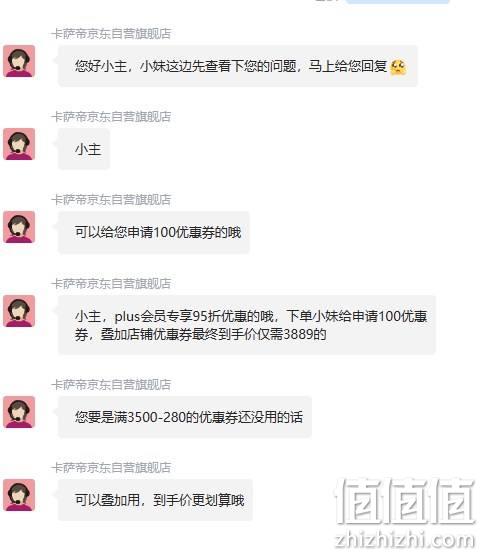484x557 pixels.
Task: Click the zhizhizhi.com watermark logo
Action: coord(405,515)
